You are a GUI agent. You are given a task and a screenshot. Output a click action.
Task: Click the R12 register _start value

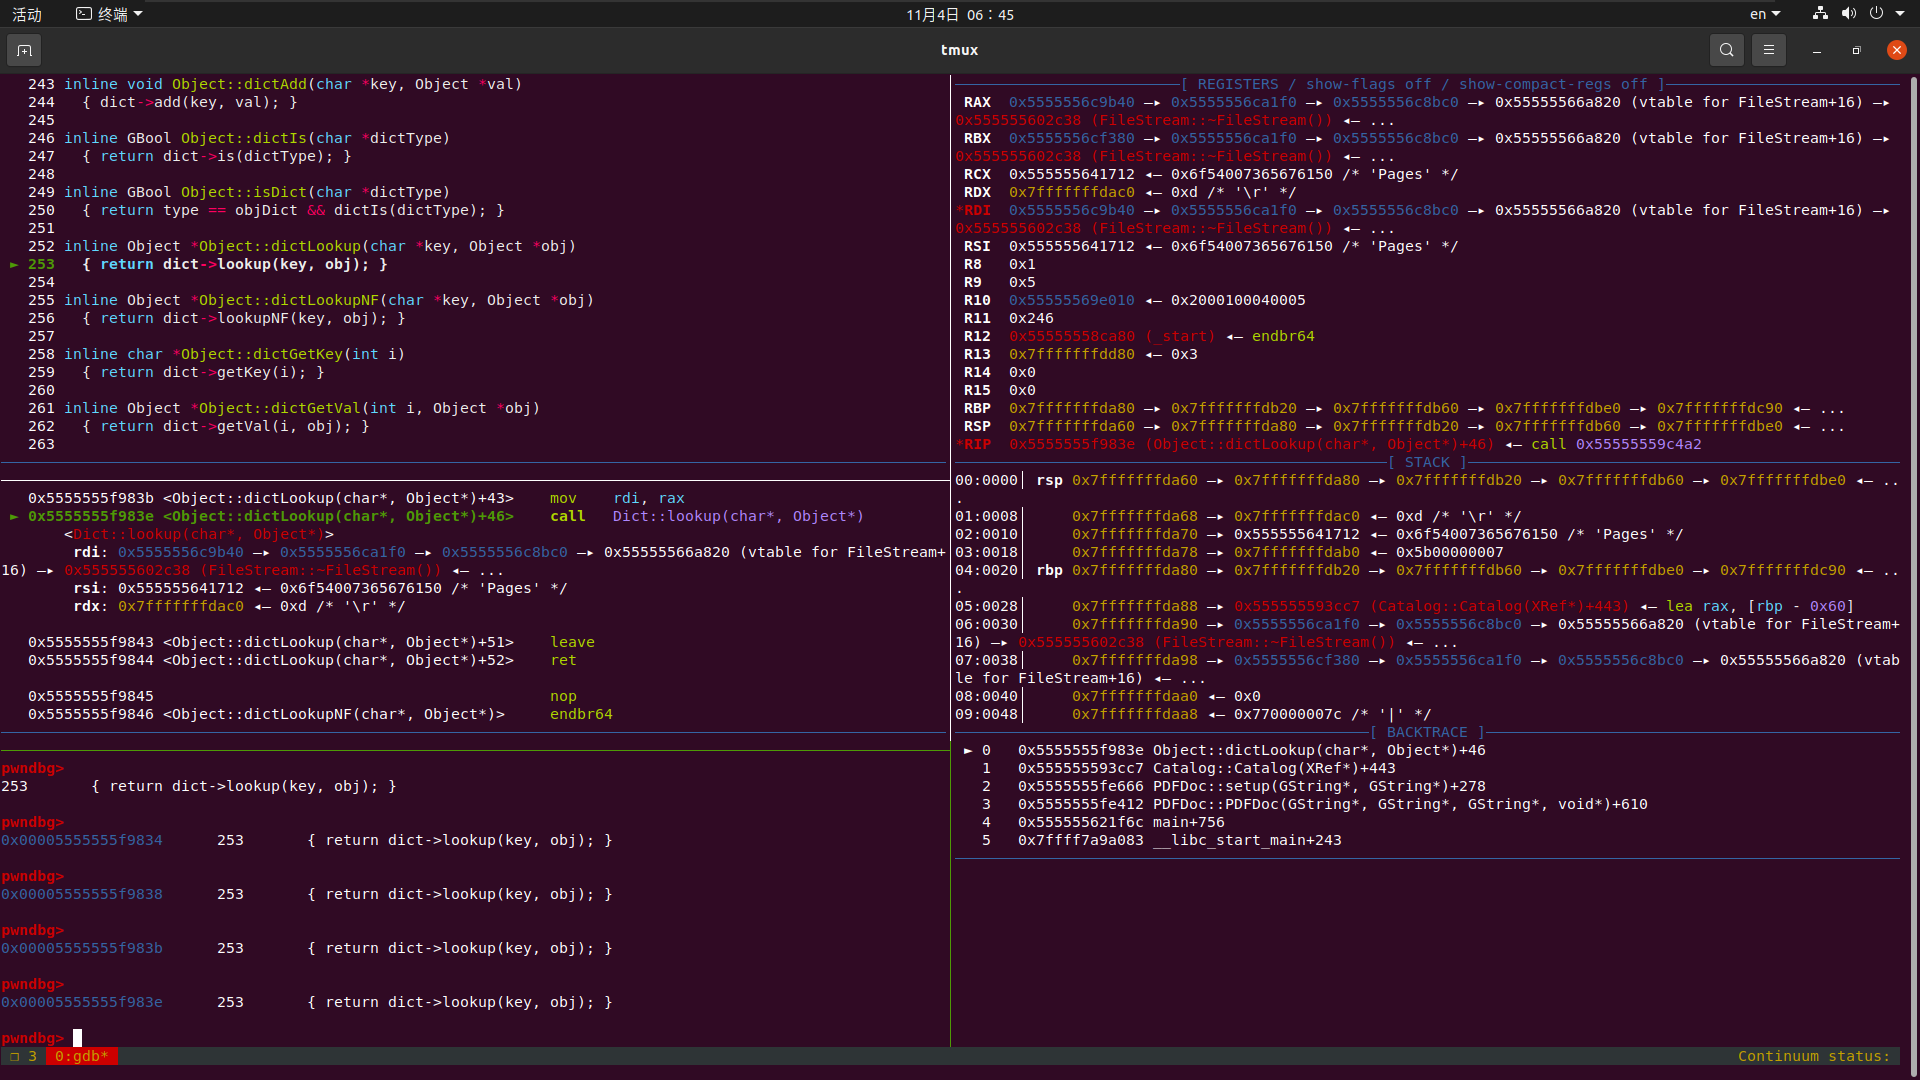1111,336
